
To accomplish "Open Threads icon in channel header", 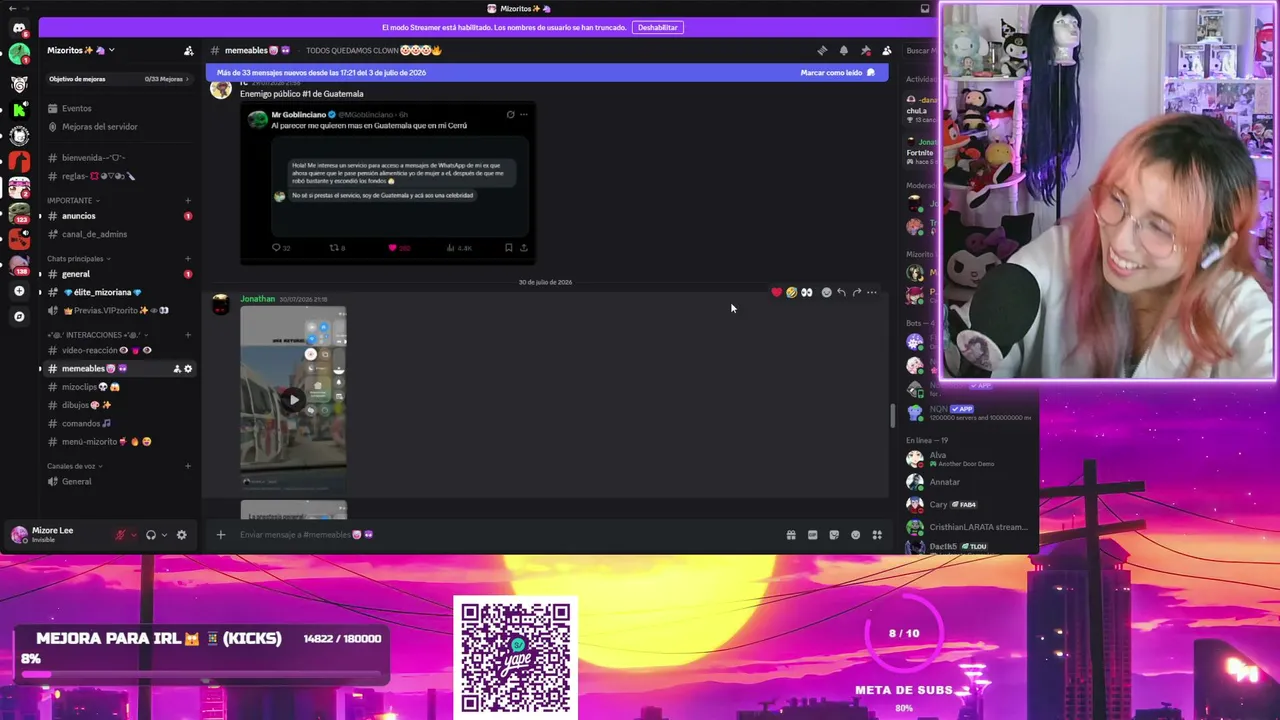I will (822, 50).
